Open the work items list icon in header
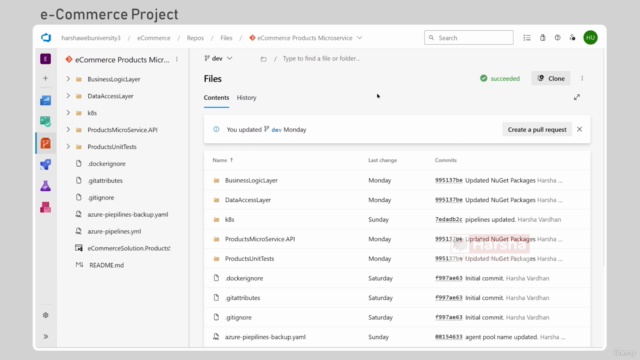This screenshot has height=360, width=640. tap(527, 38)
